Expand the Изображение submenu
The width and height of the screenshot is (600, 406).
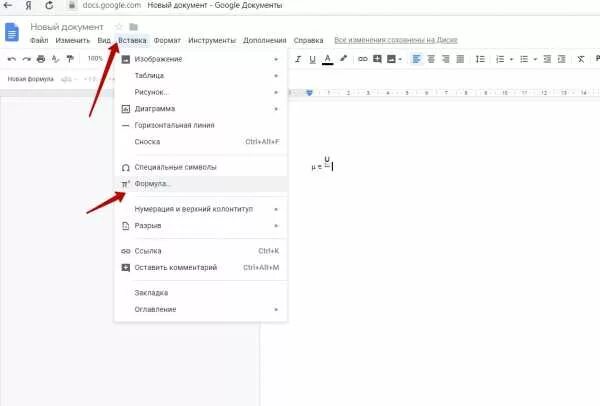point(201,59)
